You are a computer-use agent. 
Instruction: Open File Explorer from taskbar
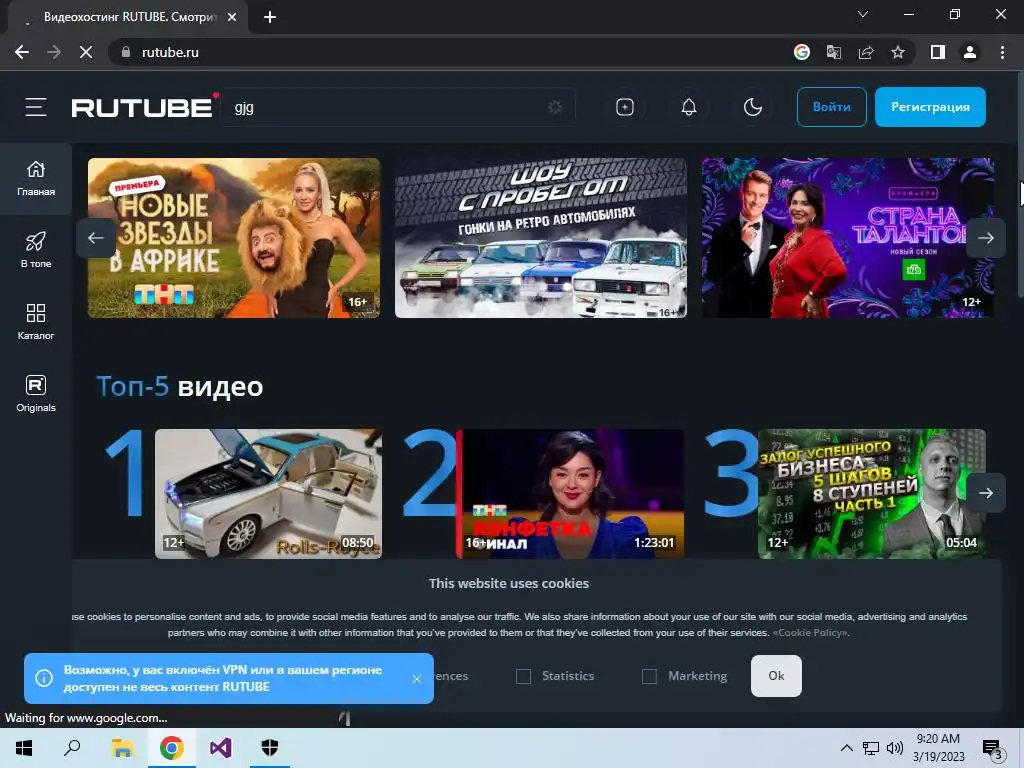pos(122,748)
